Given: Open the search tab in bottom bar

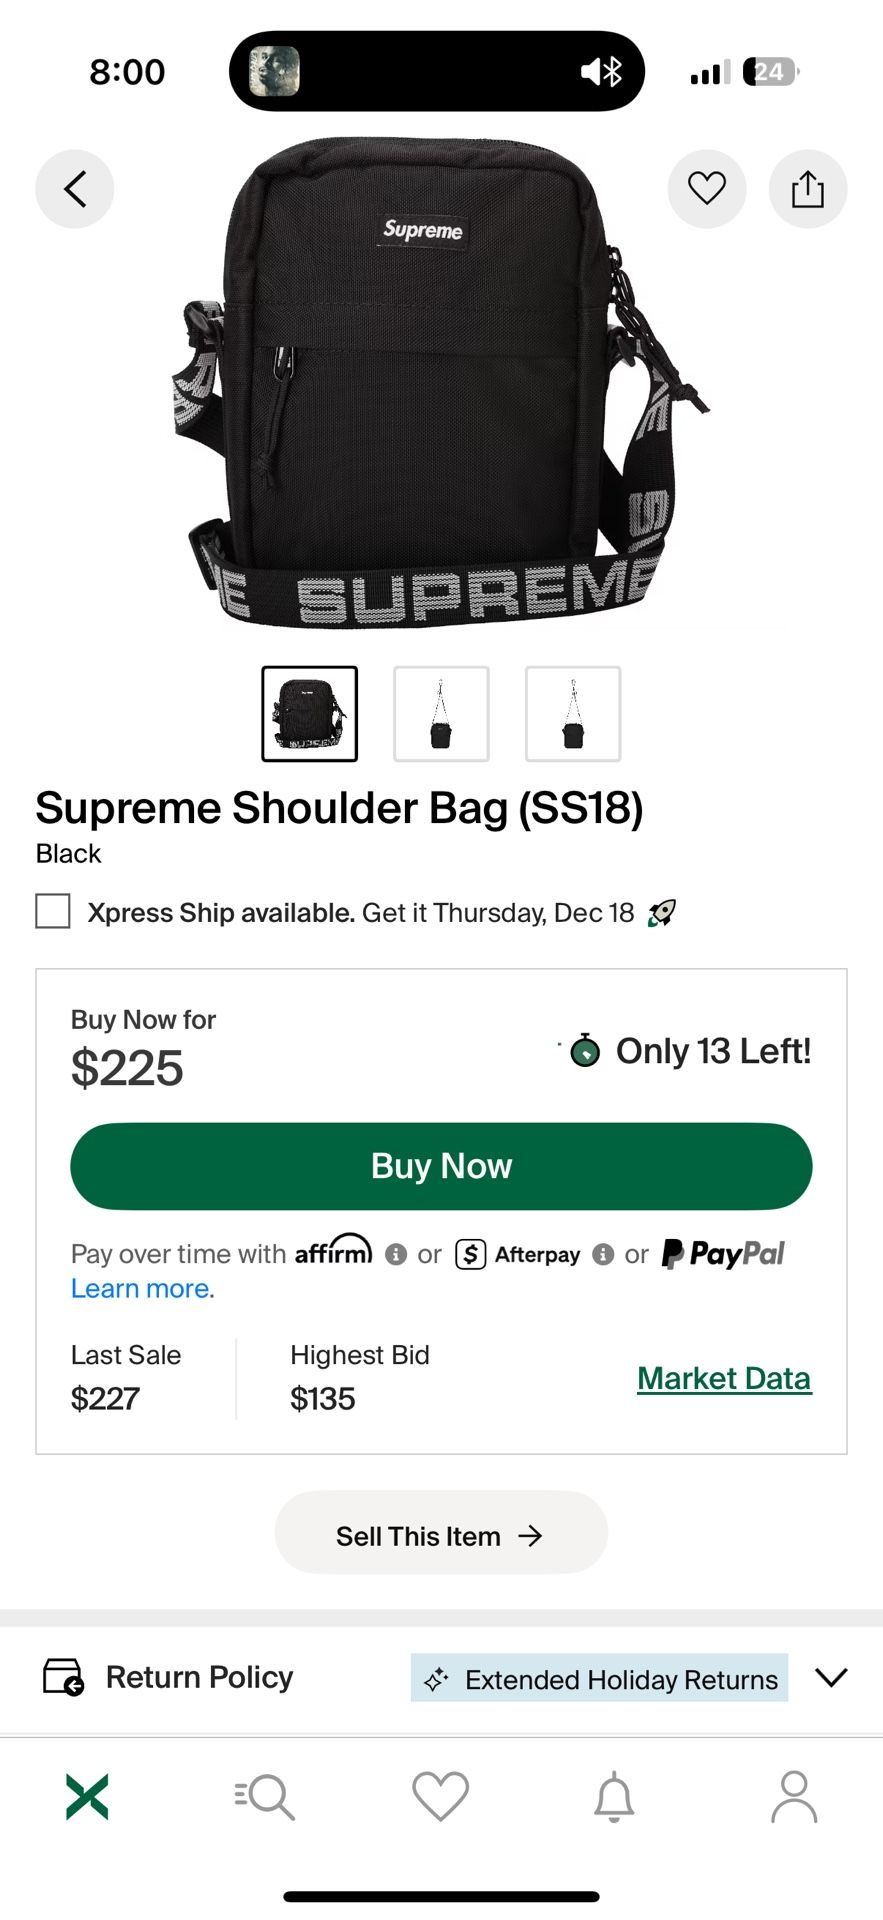Looking at the screenshot, I should (x=265, y=1797).
